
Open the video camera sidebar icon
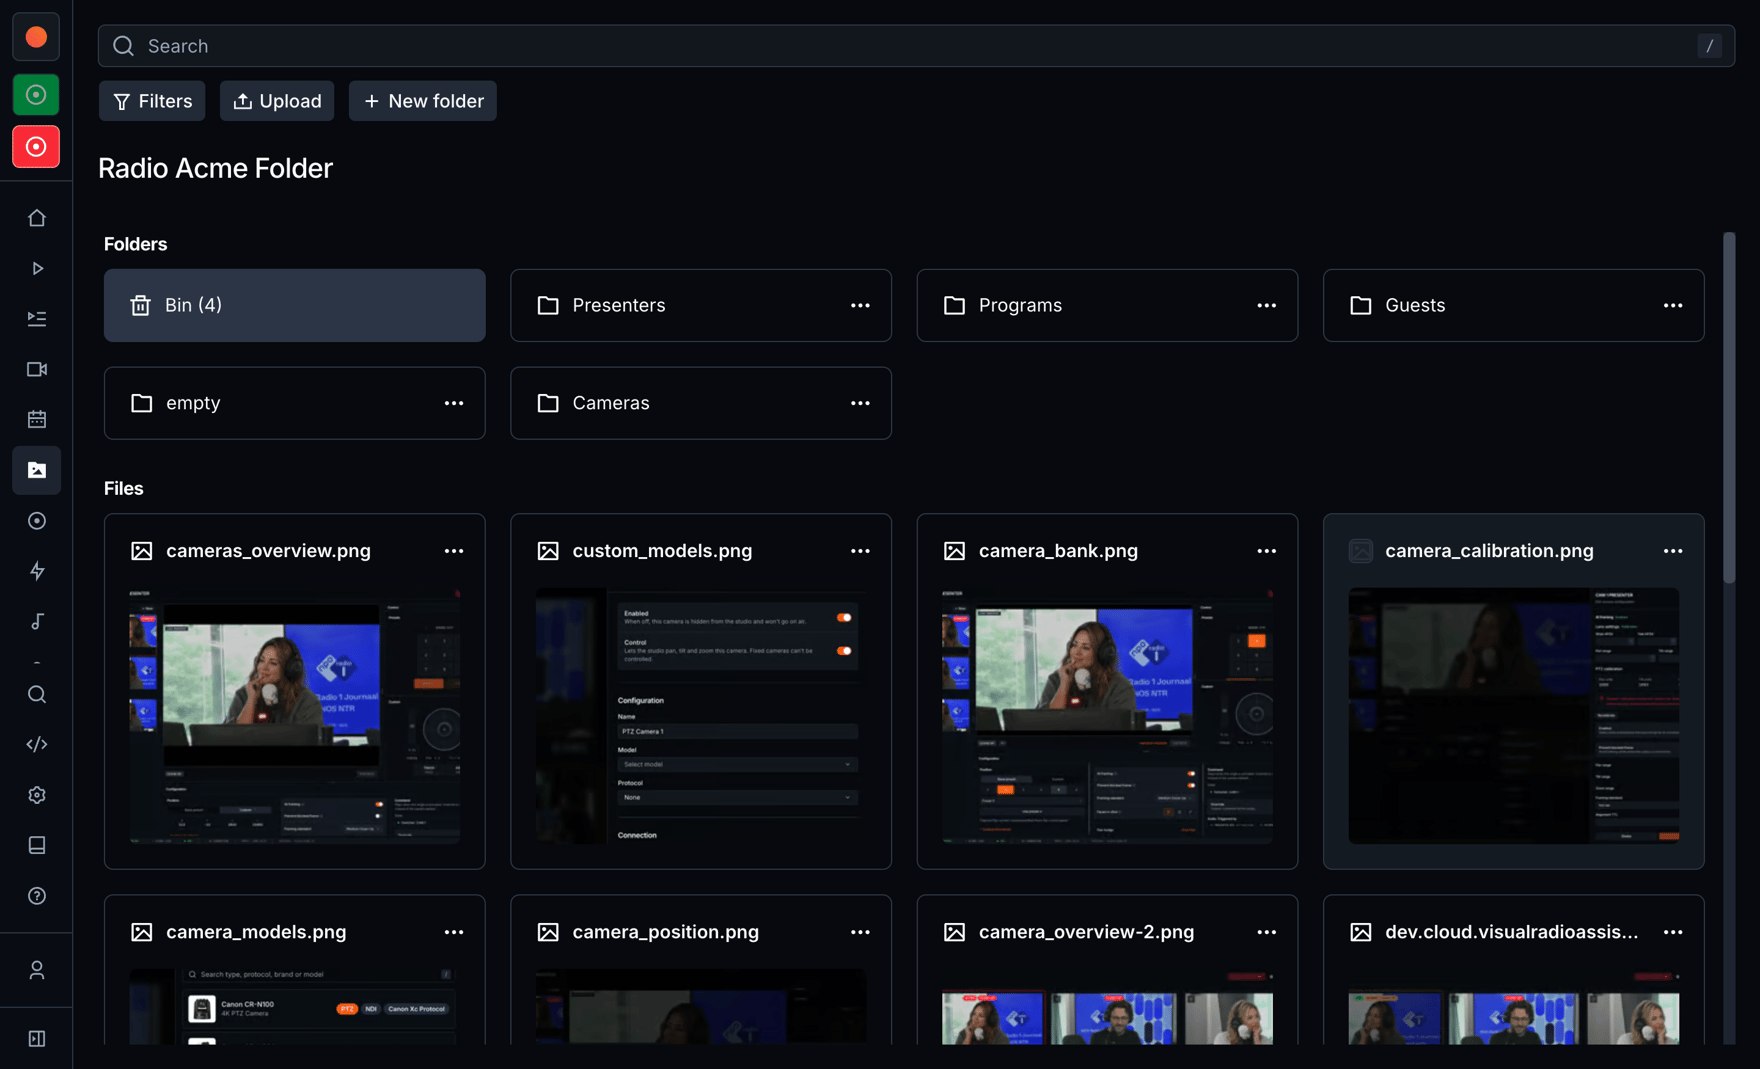click(37, 369)
